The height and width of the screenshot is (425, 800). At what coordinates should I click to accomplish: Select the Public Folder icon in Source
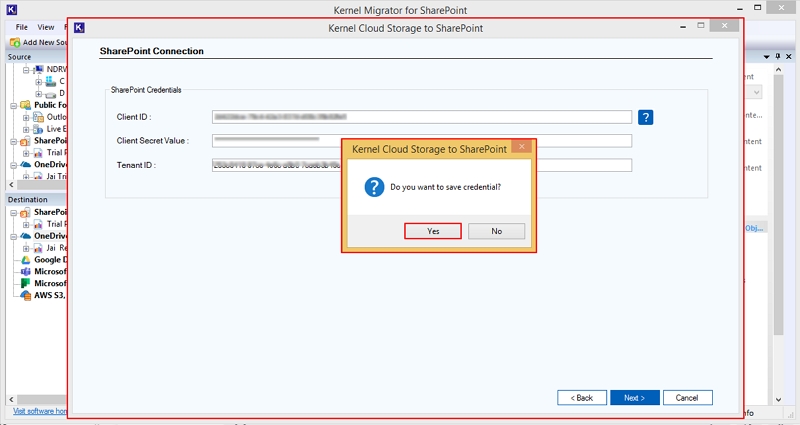pyautogui.click(x=26, y=105)
